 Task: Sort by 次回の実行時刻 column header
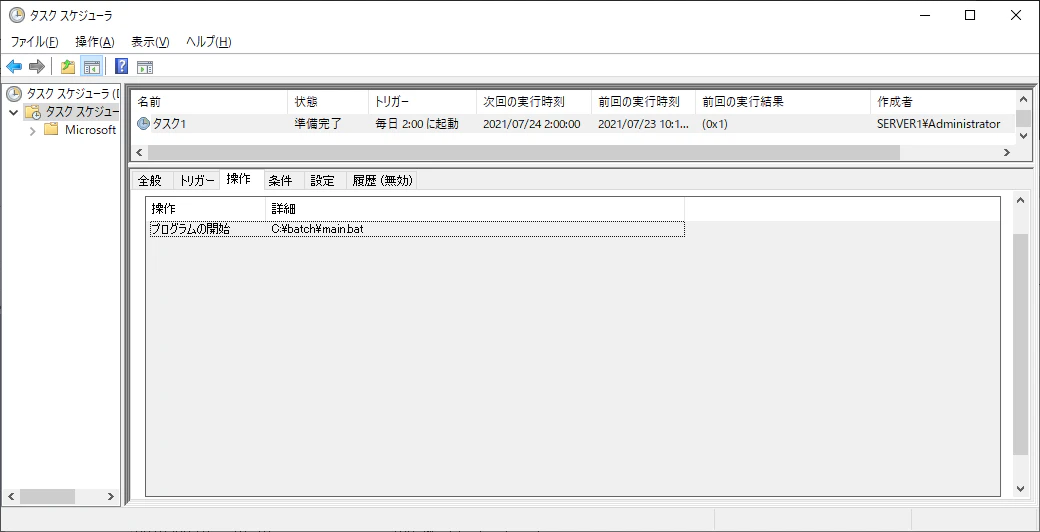point(534,102)
